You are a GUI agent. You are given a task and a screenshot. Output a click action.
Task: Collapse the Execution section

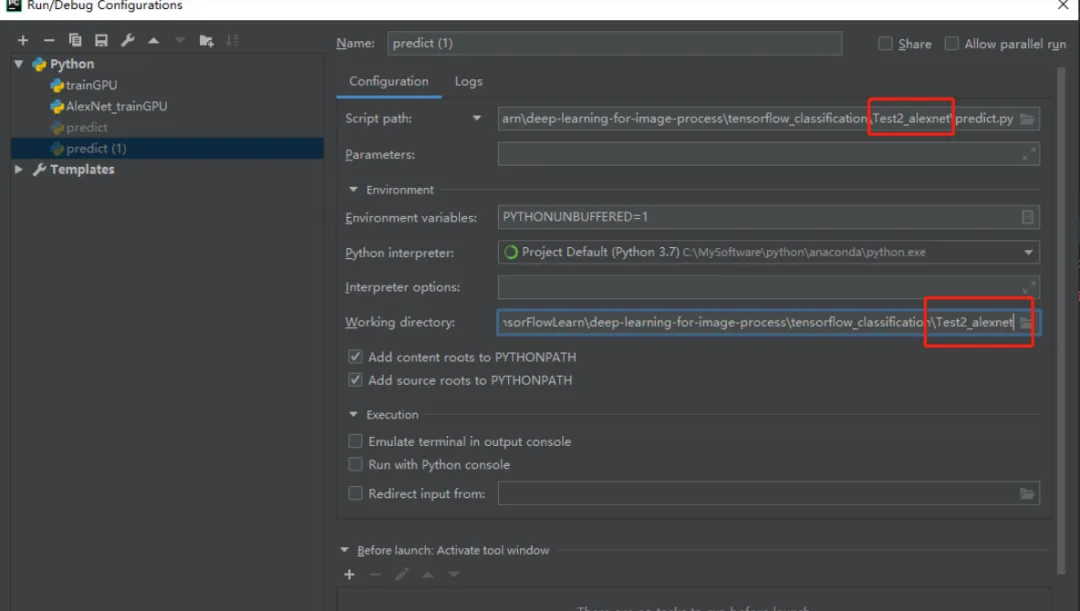point(354,415)
